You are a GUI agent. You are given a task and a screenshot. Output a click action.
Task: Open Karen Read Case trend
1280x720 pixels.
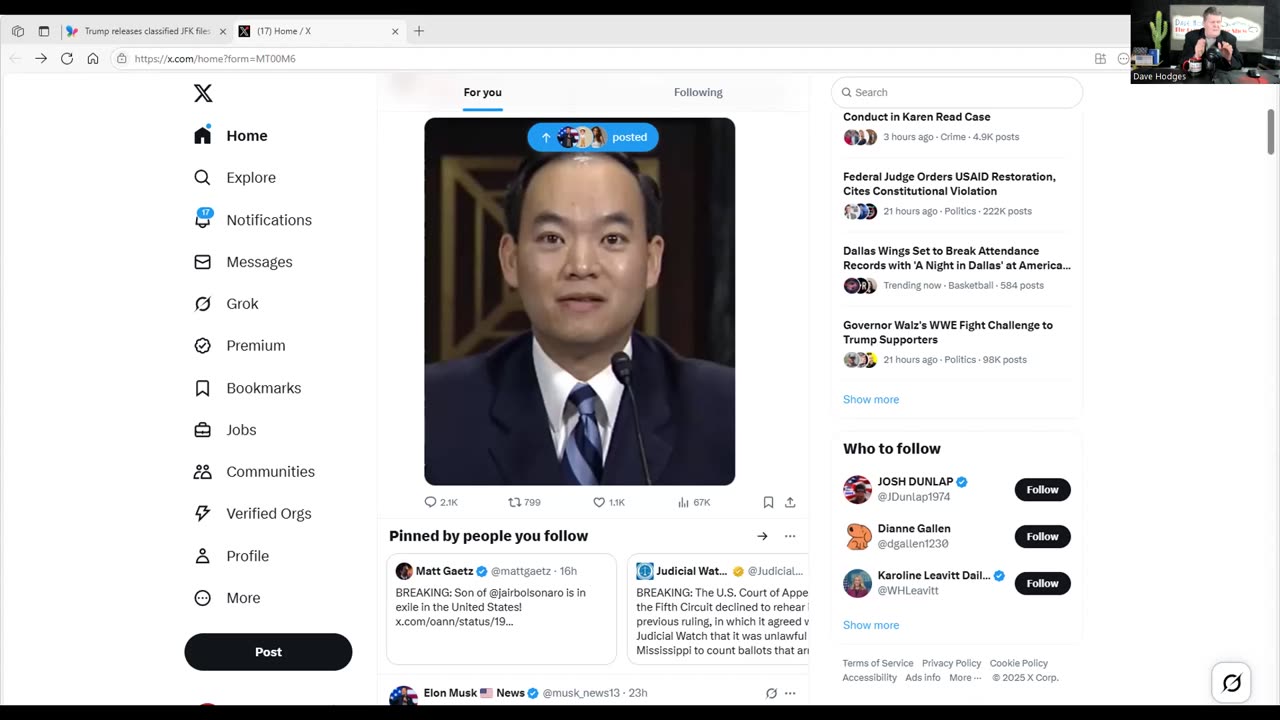pos(957,126)
